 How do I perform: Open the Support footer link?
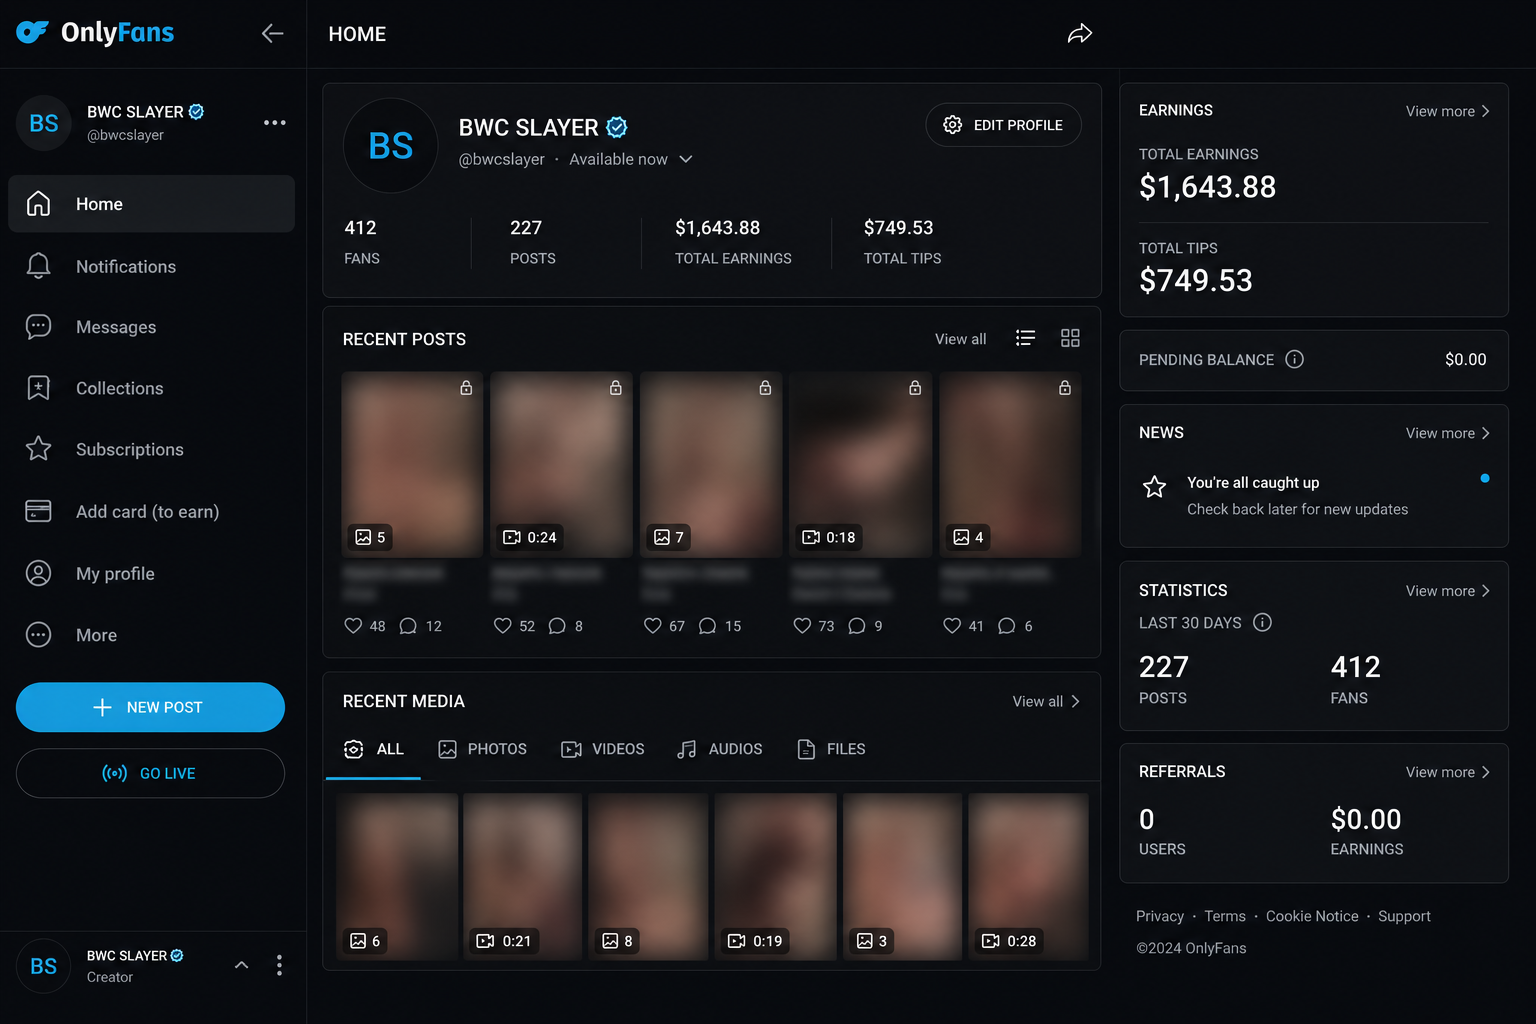click(1404, 916)
